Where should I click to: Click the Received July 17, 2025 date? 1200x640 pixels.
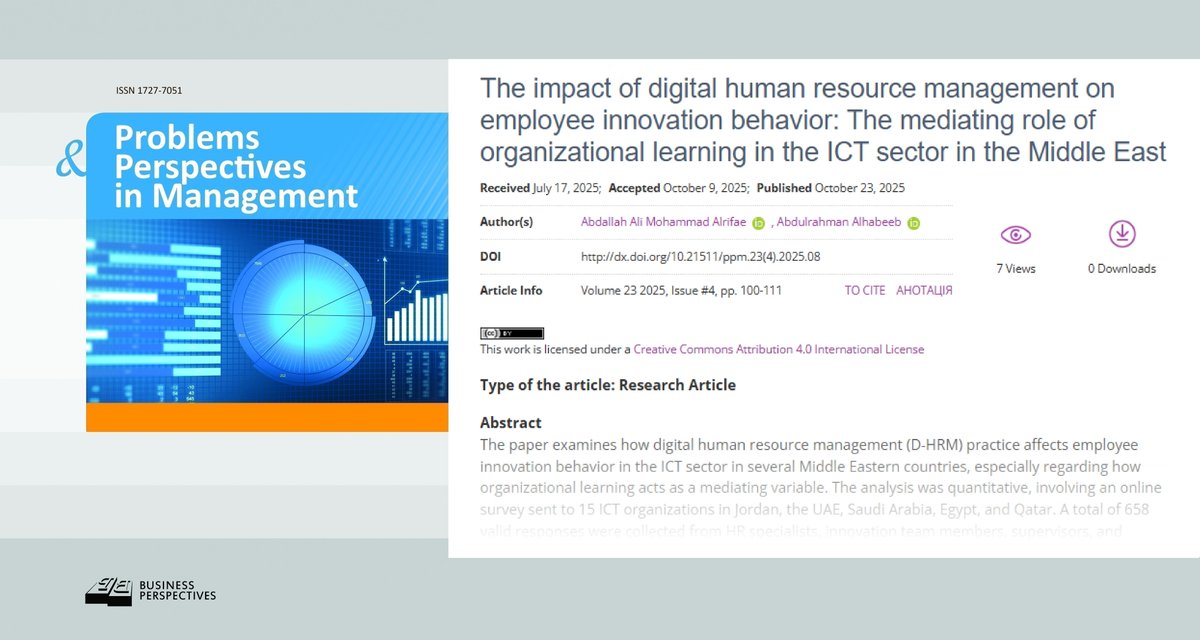(541, 188)
